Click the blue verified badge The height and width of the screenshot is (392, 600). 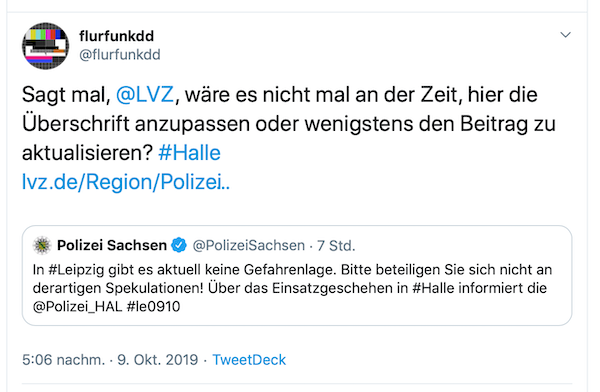[179, 245]
